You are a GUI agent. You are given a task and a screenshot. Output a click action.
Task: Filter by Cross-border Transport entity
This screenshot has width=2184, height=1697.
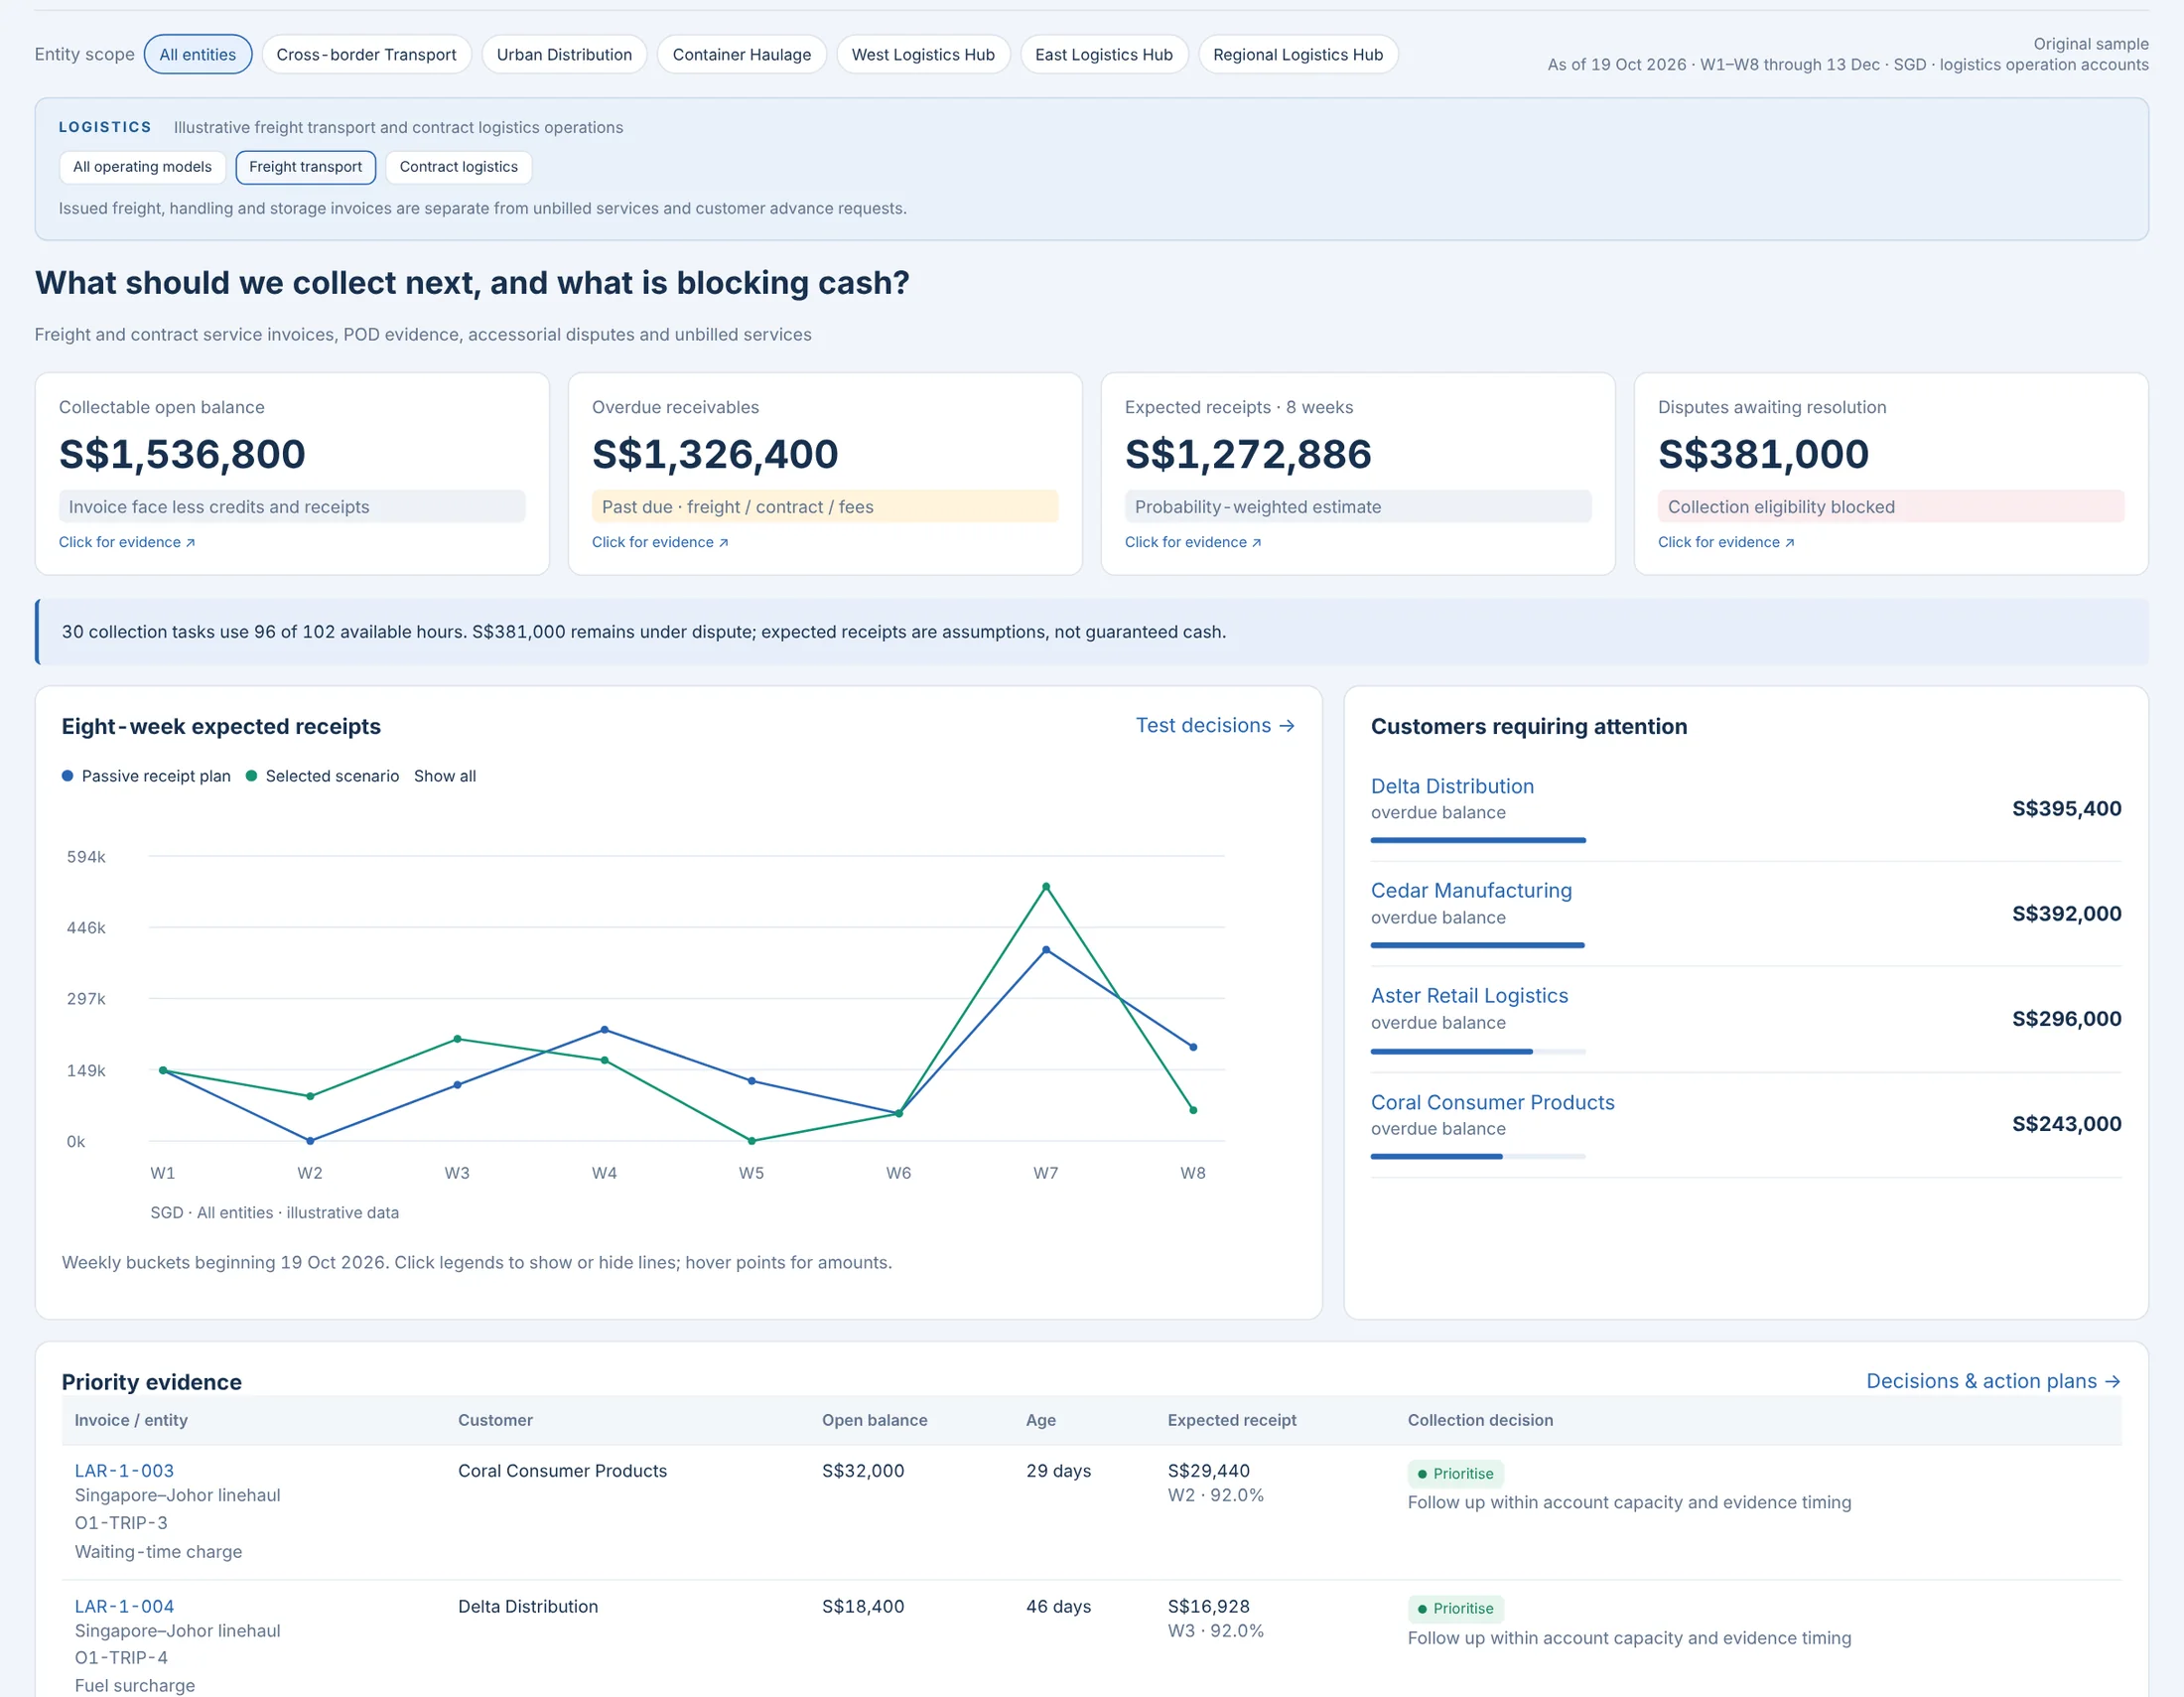tap(366, 54)
